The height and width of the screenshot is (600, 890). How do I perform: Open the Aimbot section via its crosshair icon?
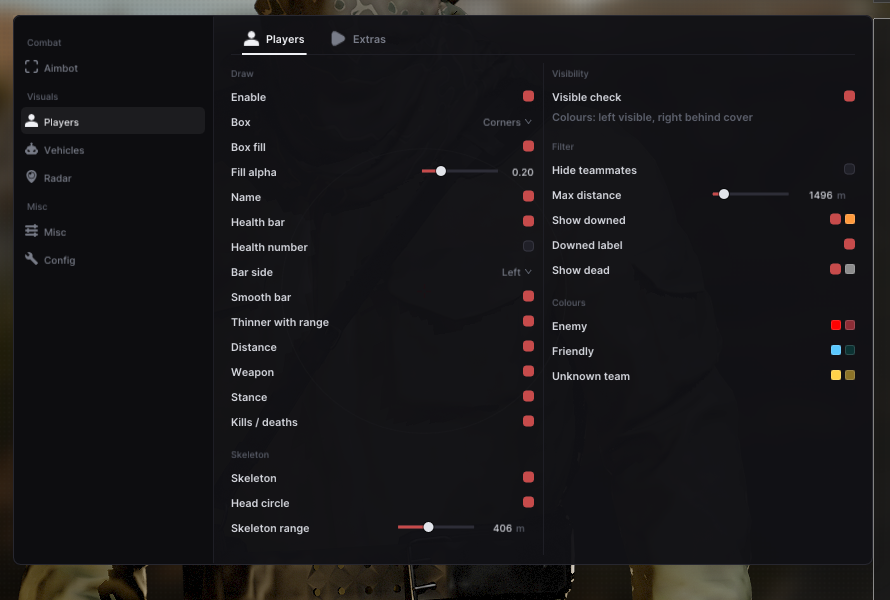click(x=32, y=67)
